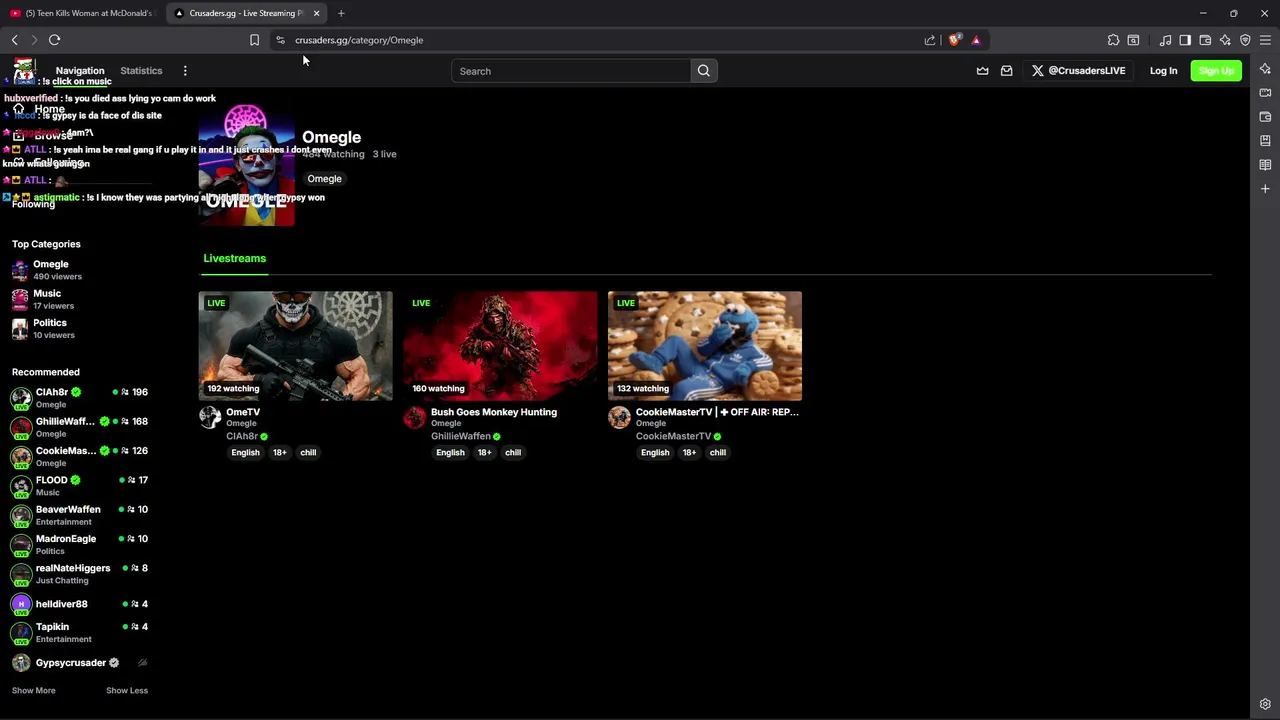Open offline channel Gypsycrusader
This screenshot has height=720, width=1280.
coord(80,663)
